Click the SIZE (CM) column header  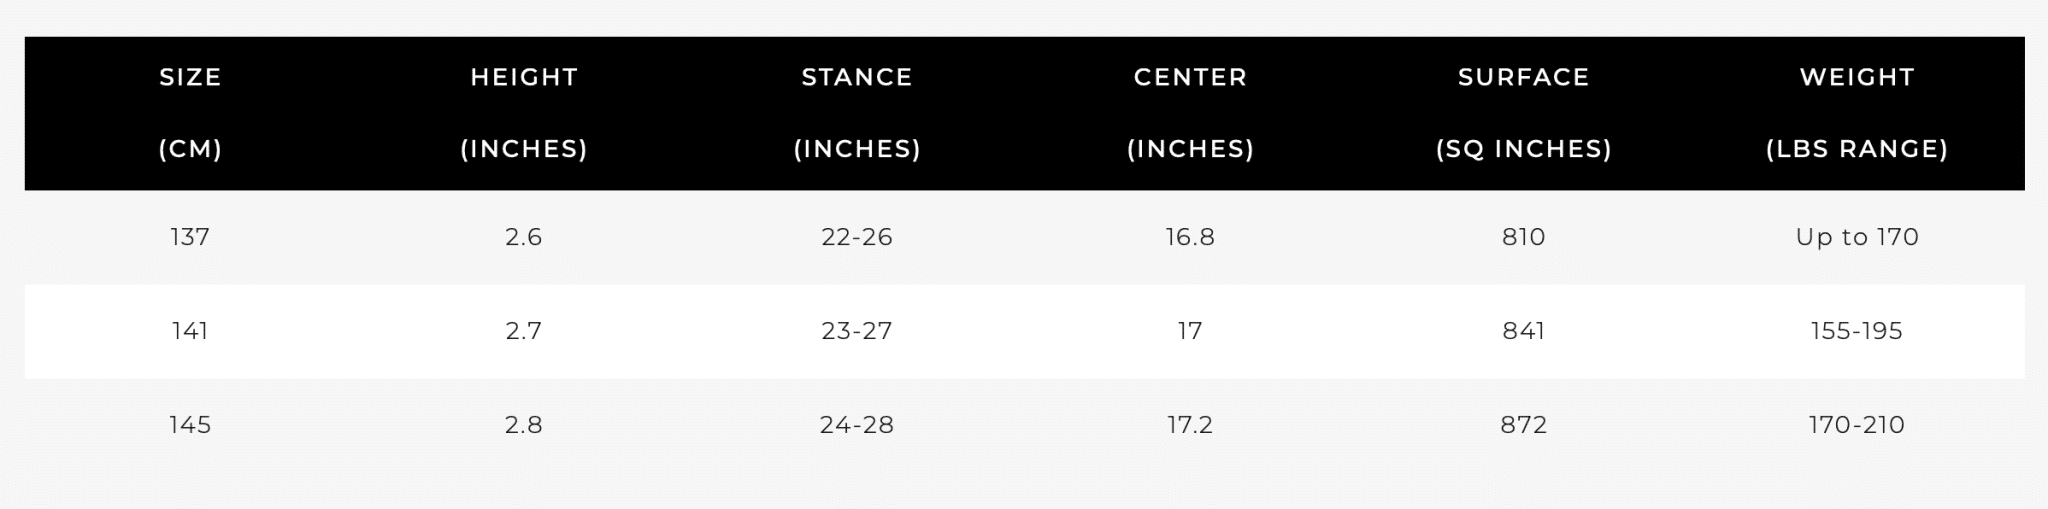pos(190,113)
